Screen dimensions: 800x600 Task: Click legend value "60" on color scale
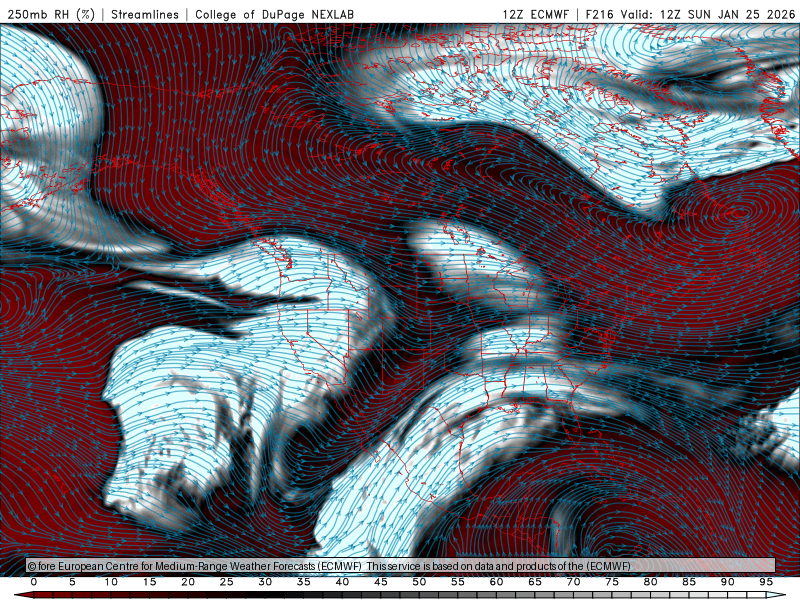coord(496,582)
